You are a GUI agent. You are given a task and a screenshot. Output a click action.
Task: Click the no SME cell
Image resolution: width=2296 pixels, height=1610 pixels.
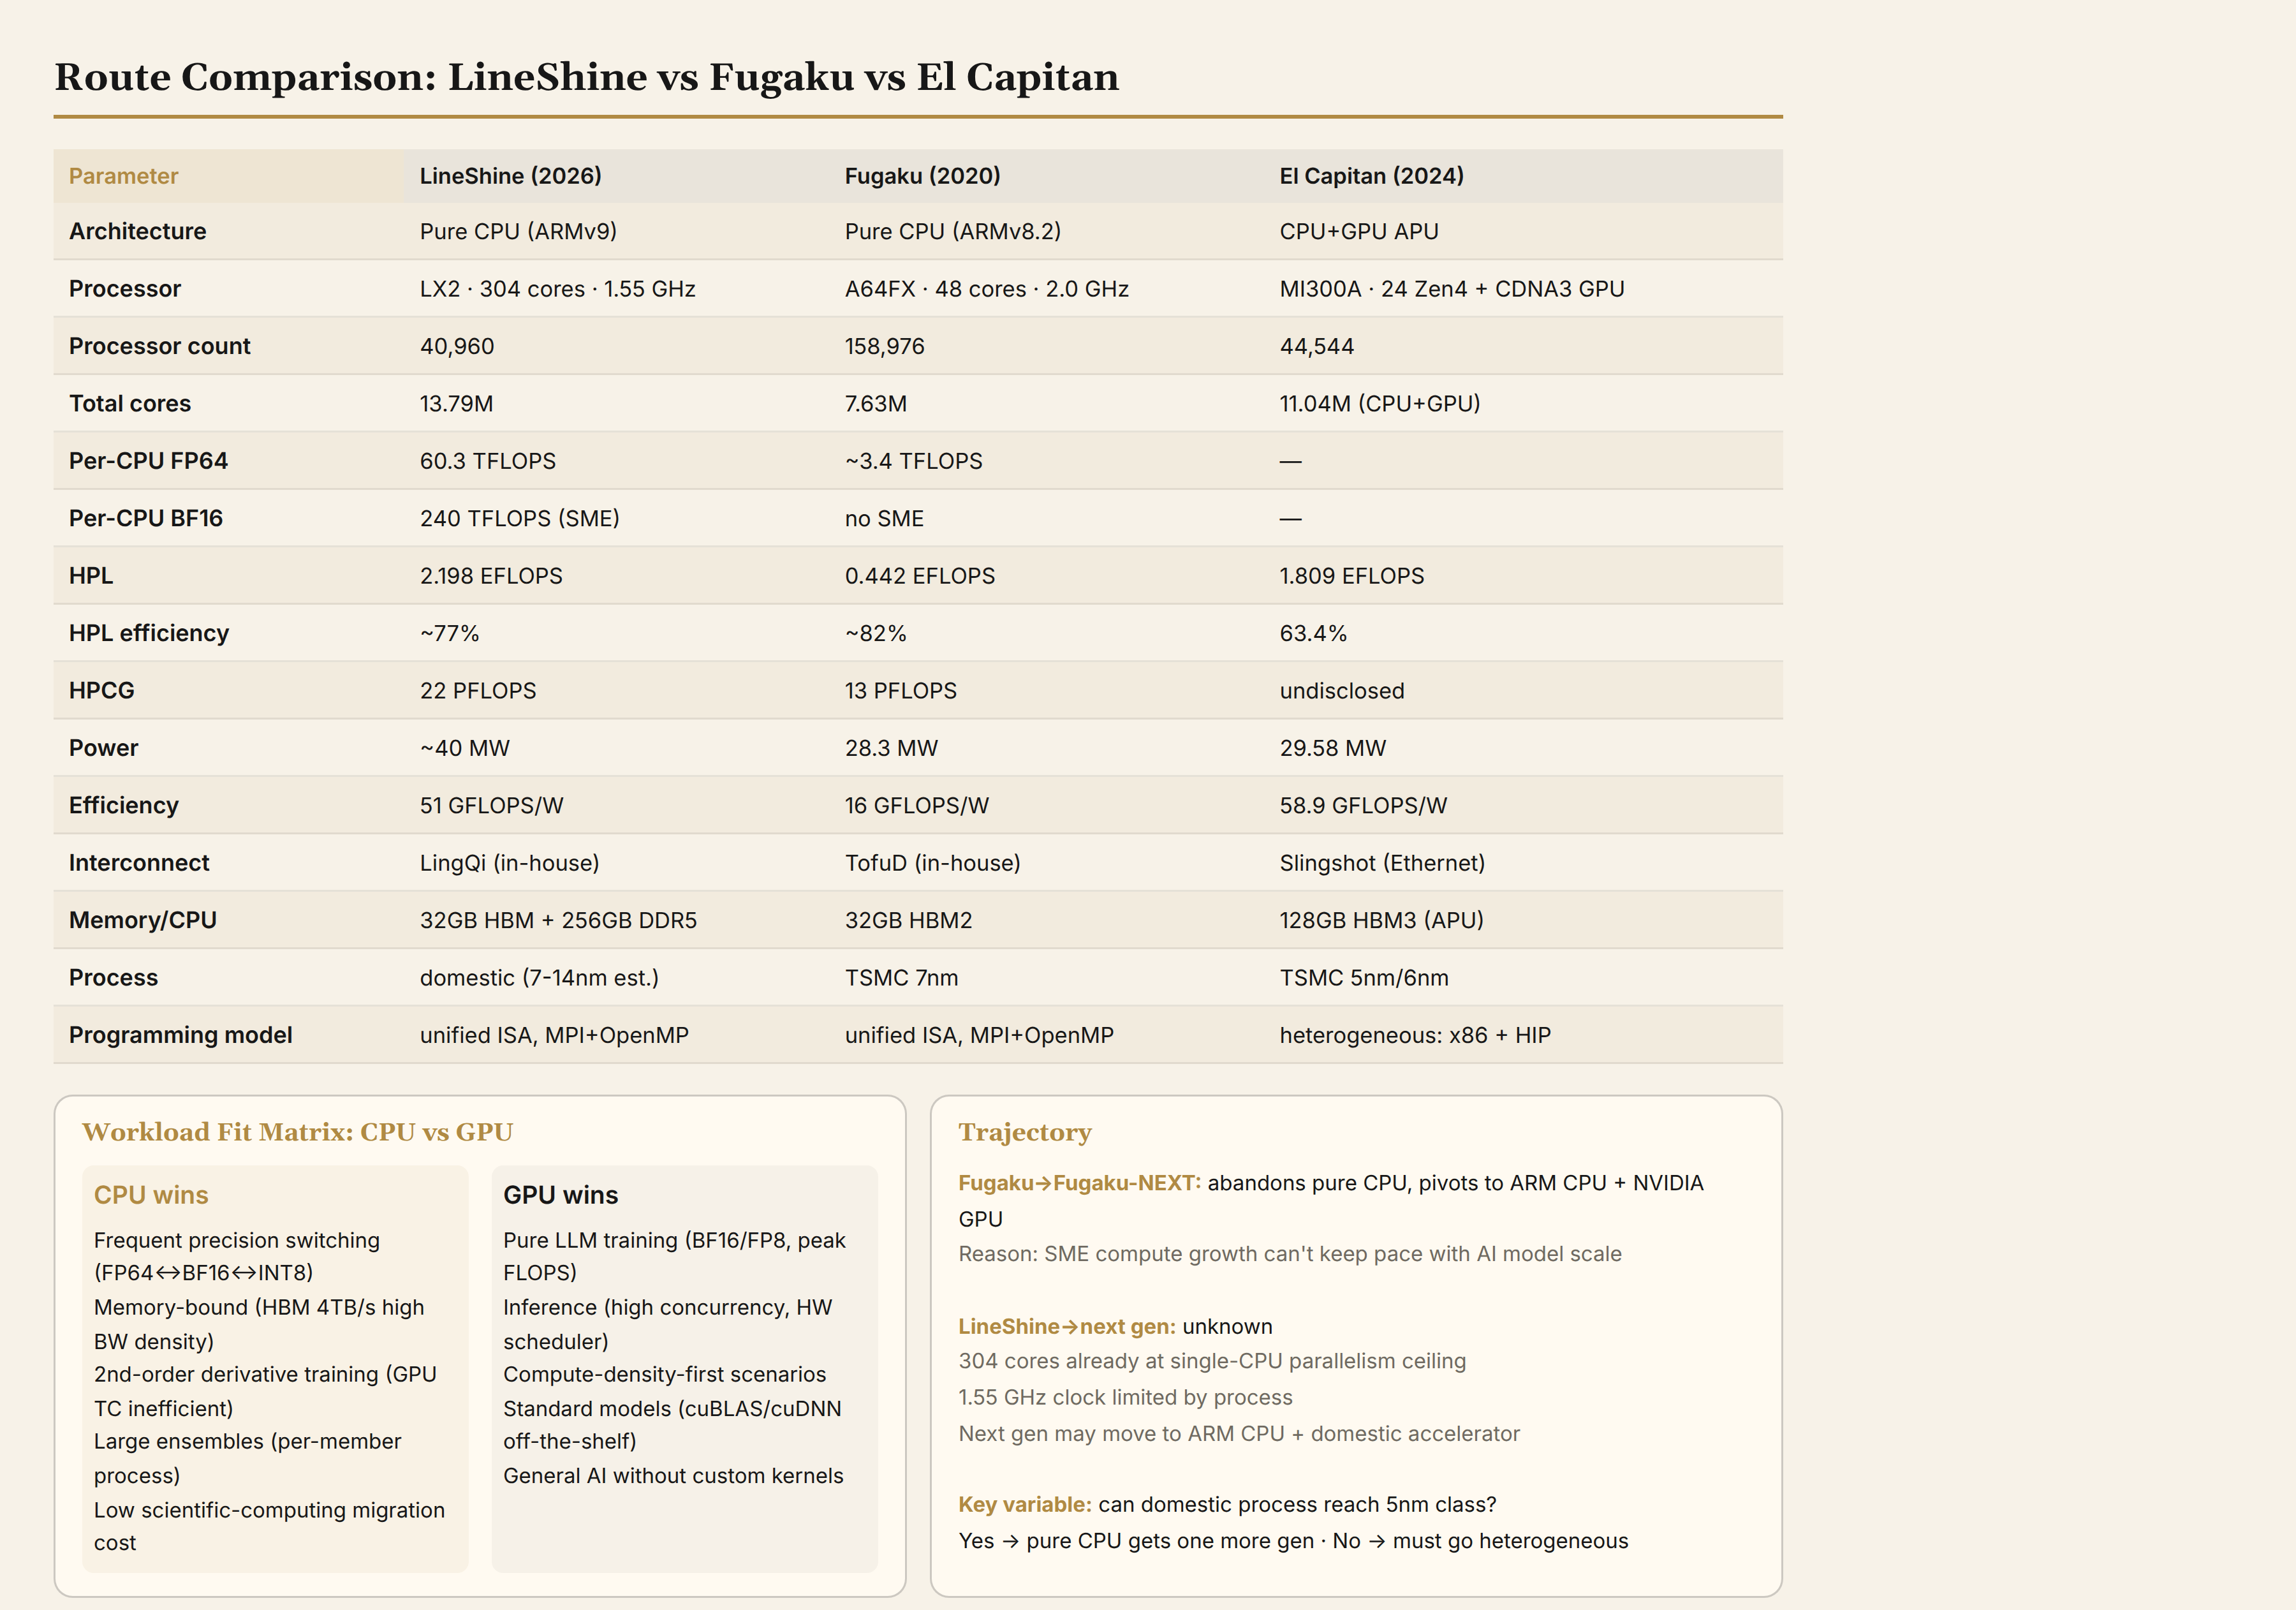coord(884,518)
